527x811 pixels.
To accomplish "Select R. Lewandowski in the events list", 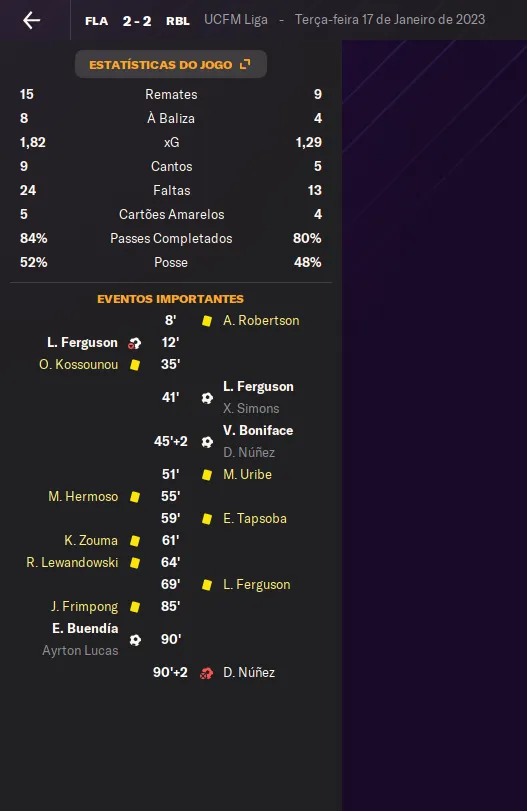I will click(x=72, y=562).
